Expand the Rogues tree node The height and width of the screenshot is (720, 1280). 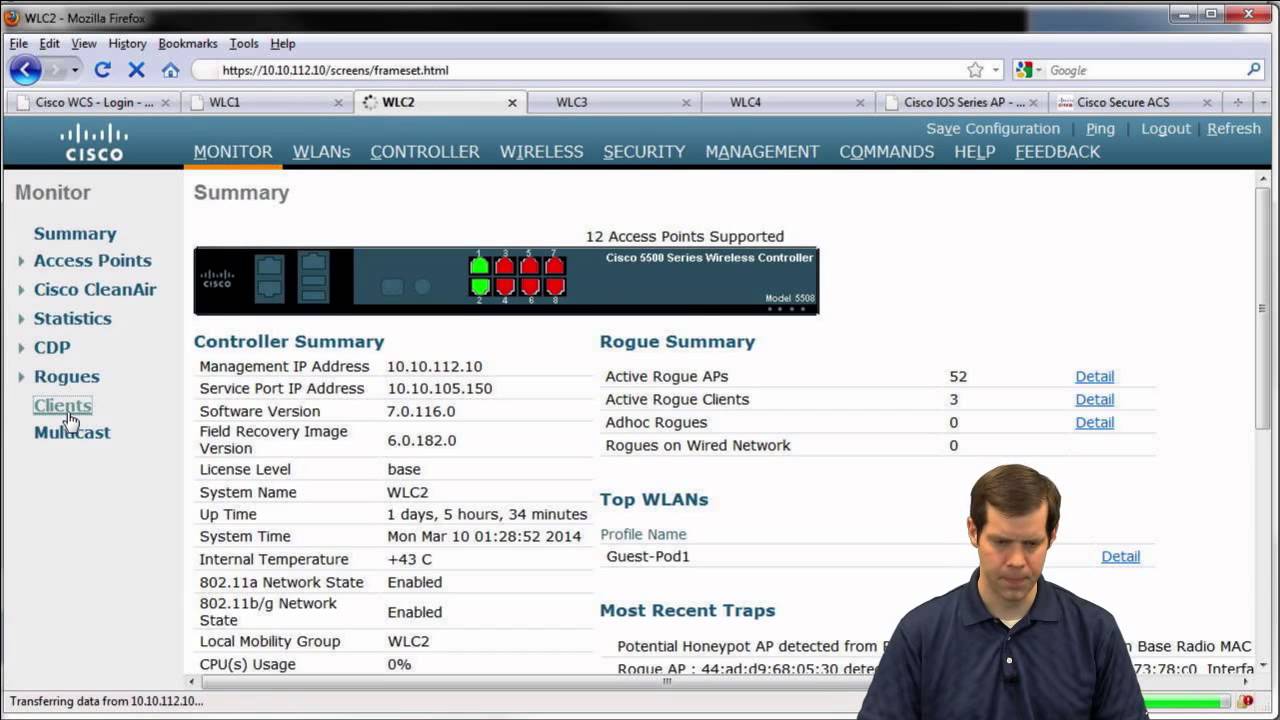tap(21, 377)
